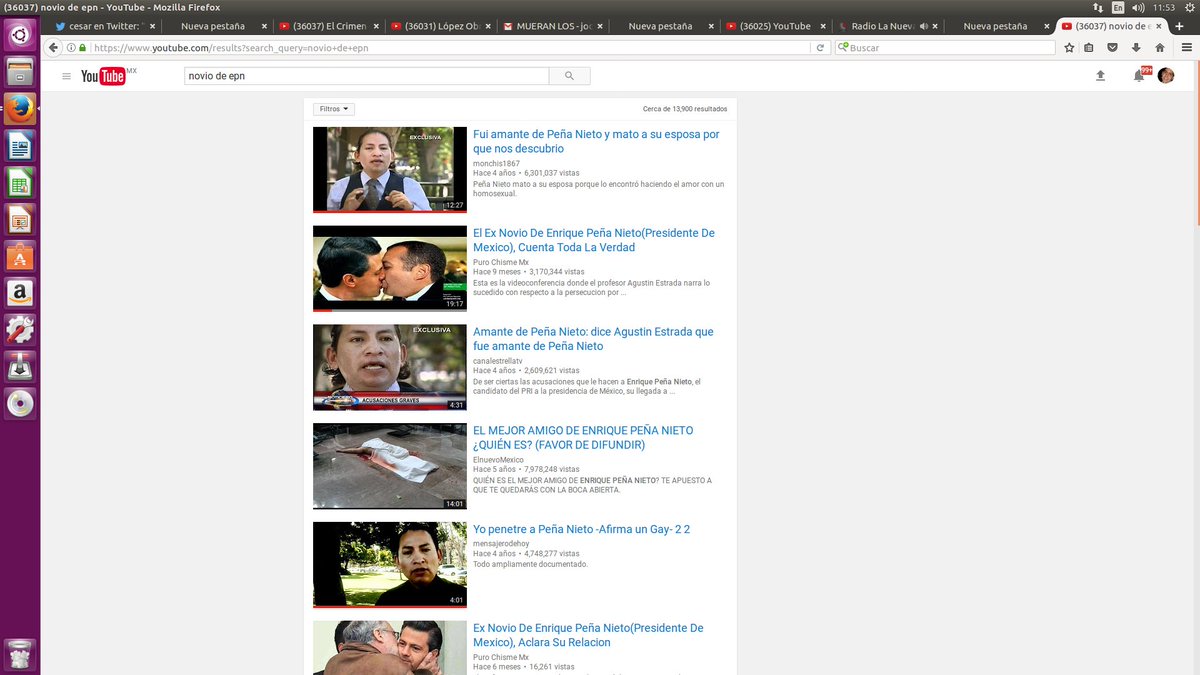
Task: Open 'Amante de Peña Nieto: dice Agustin Estrada' title
Action: [593, 339]
